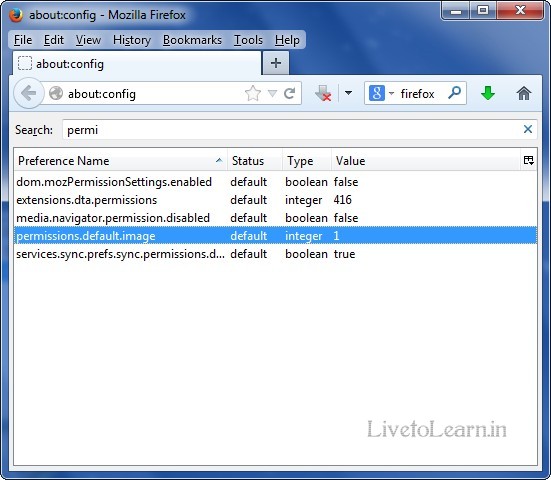This screenshot has width=551, height=480.
Task: Click the download blocked icon with red X
Action: 323,93
